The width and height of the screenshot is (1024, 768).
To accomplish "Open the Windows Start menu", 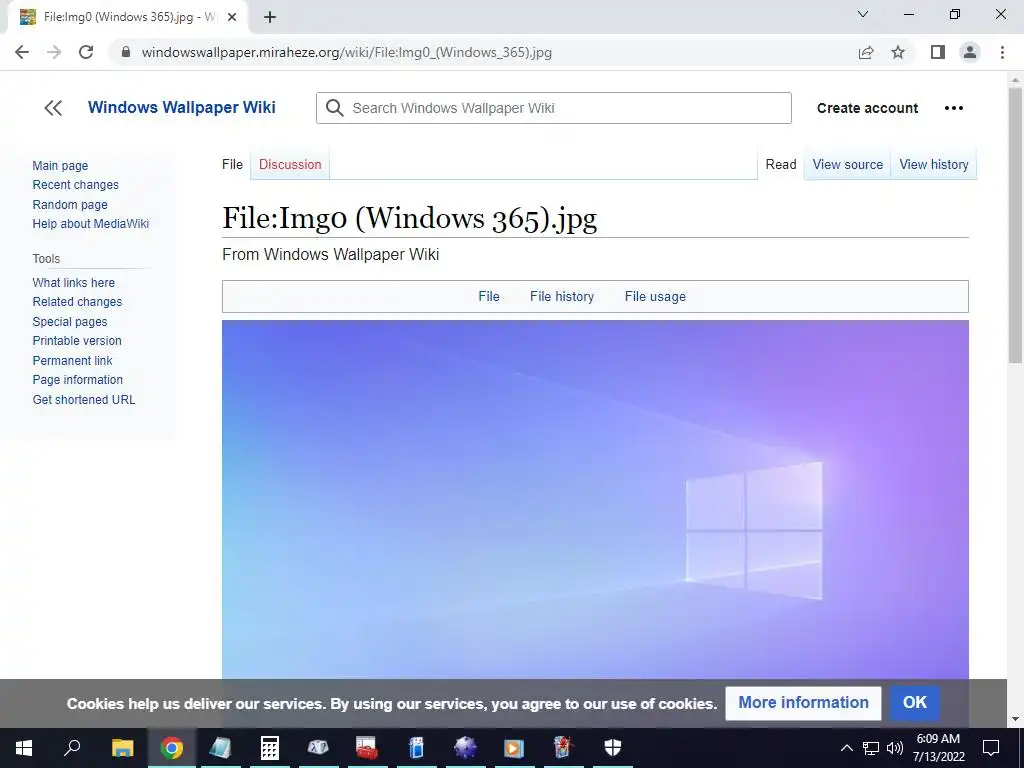I will pos(24,748).
